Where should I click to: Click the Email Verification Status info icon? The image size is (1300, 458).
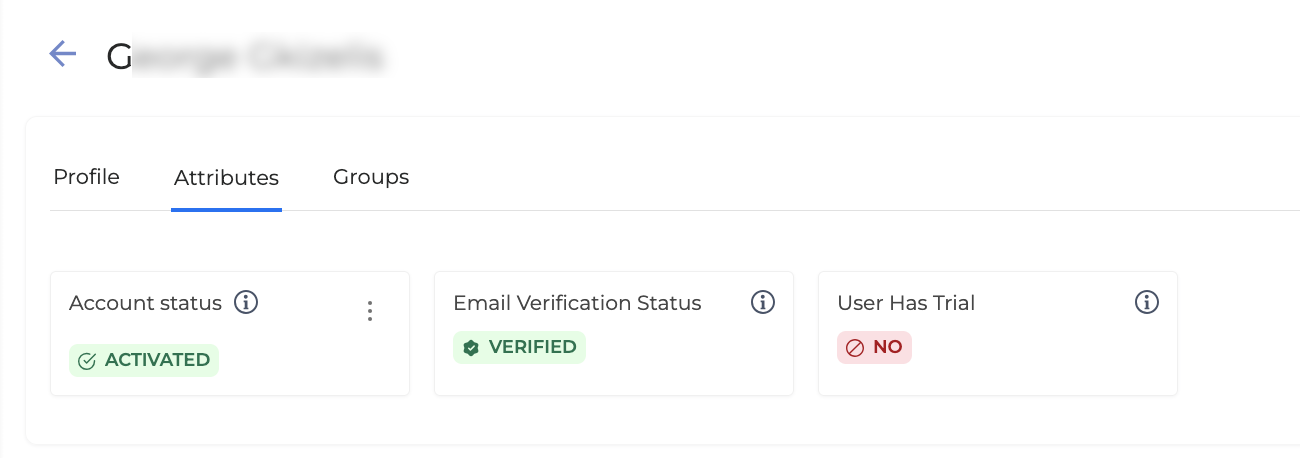763,302
